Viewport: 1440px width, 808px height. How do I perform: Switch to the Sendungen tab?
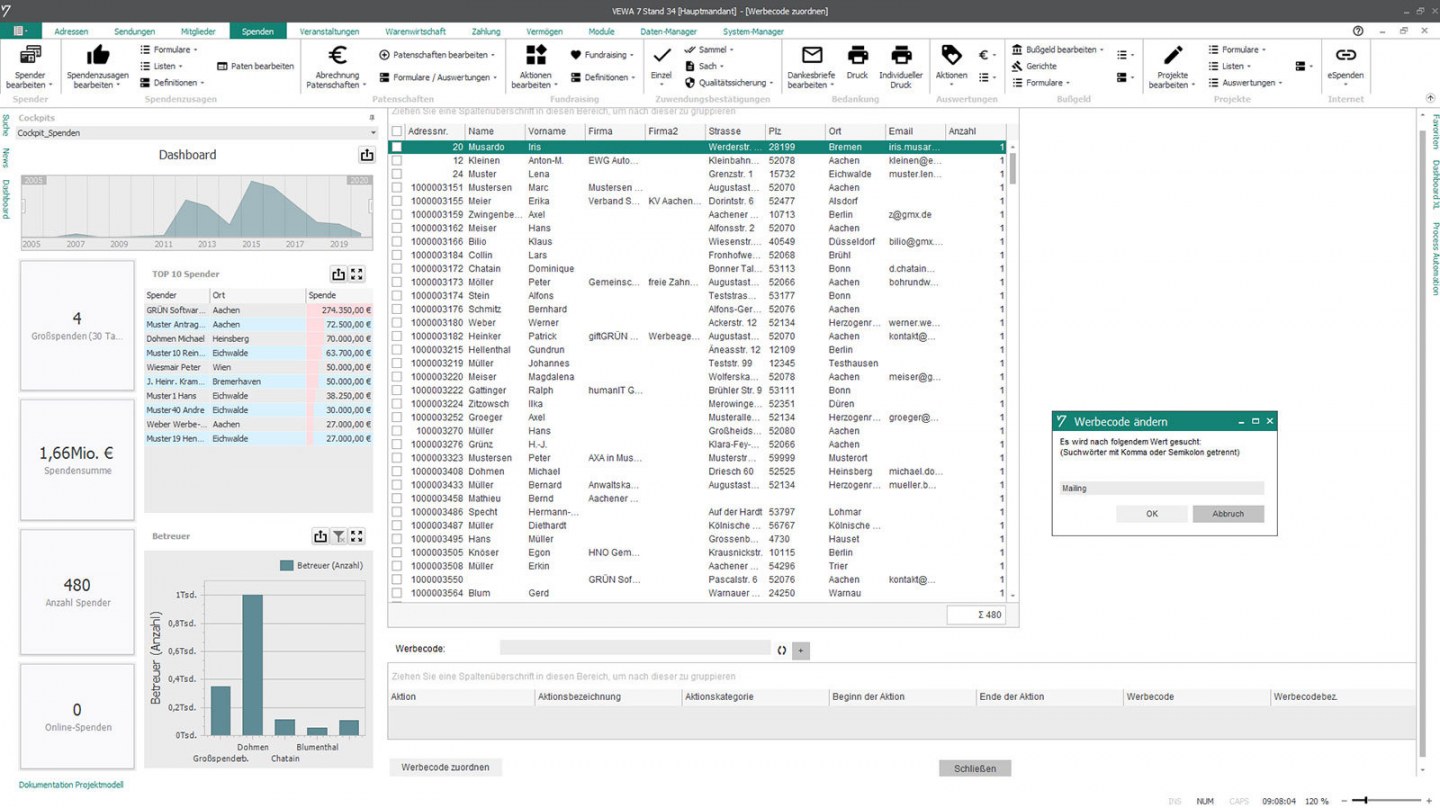134,31
